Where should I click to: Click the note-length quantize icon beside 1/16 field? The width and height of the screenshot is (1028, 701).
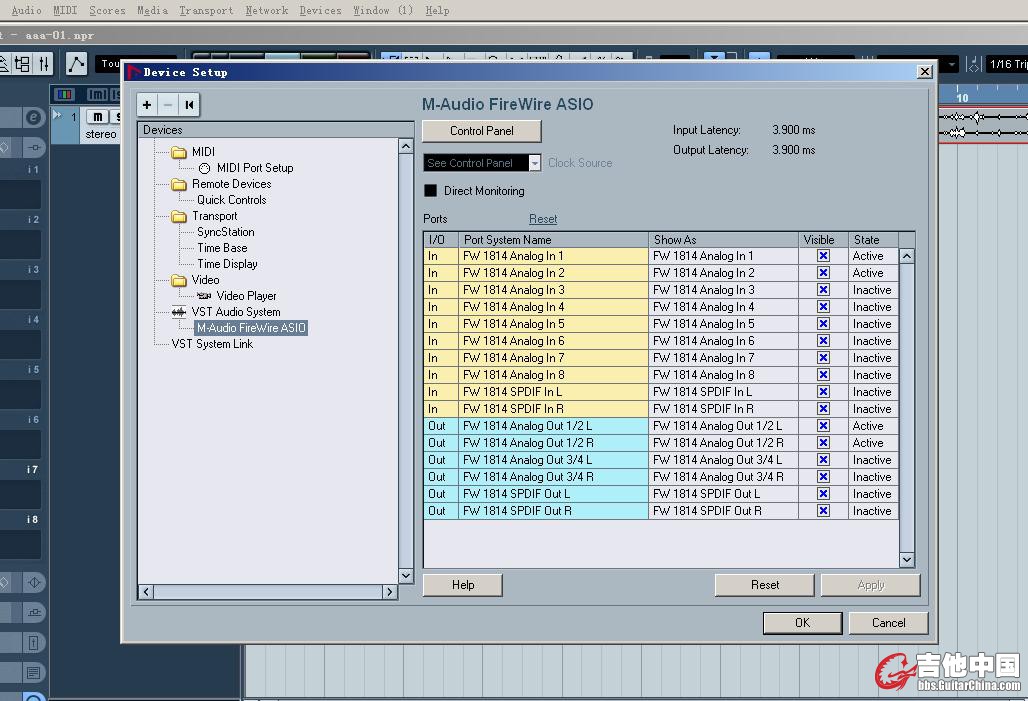974,64
